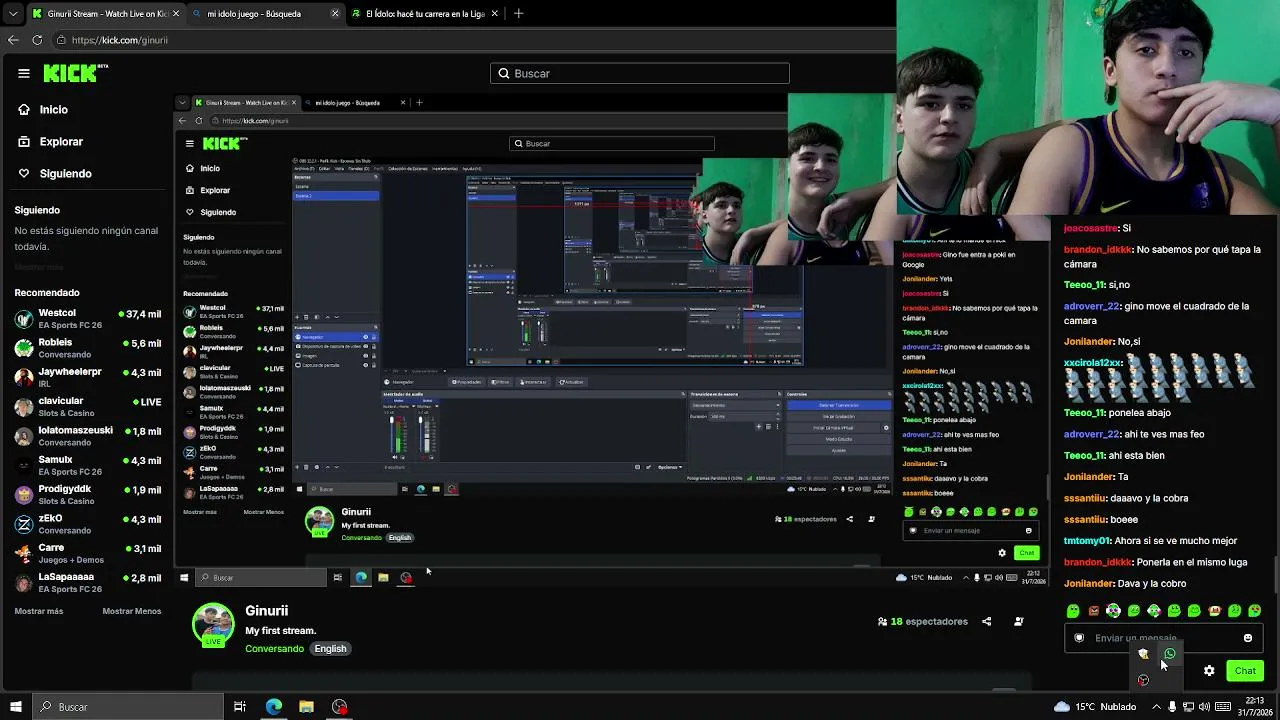1280x720 pixels.
Task: Open the emoji picker in chat box
Action: [1247, 638]
